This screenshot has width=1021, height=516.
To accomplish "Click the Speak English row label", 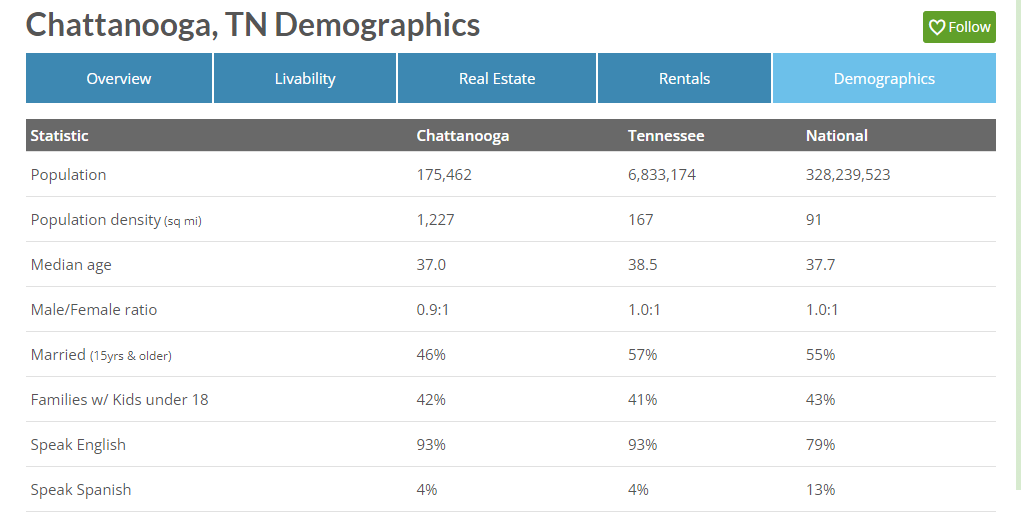I will click(x=78, y=444).
